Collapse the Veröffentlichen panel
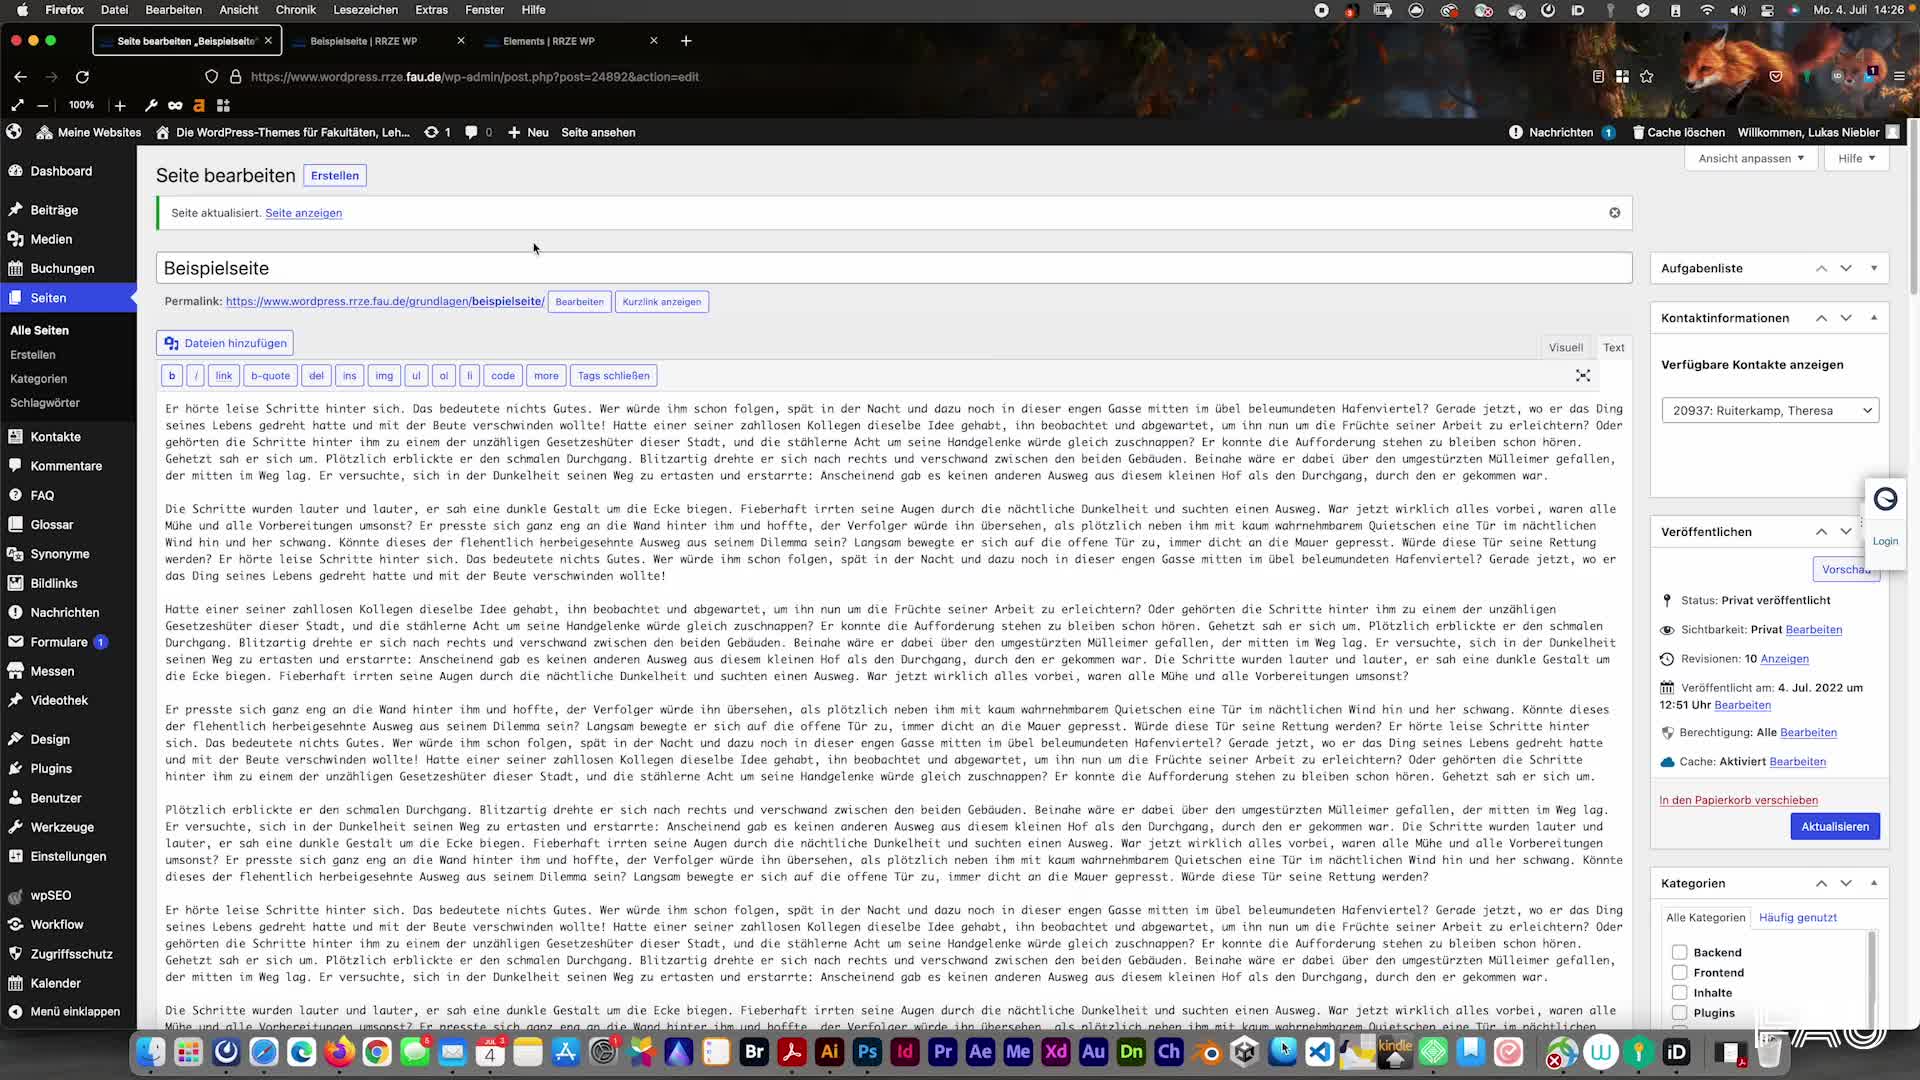1920x1080 pixels. click(1874, 531)
